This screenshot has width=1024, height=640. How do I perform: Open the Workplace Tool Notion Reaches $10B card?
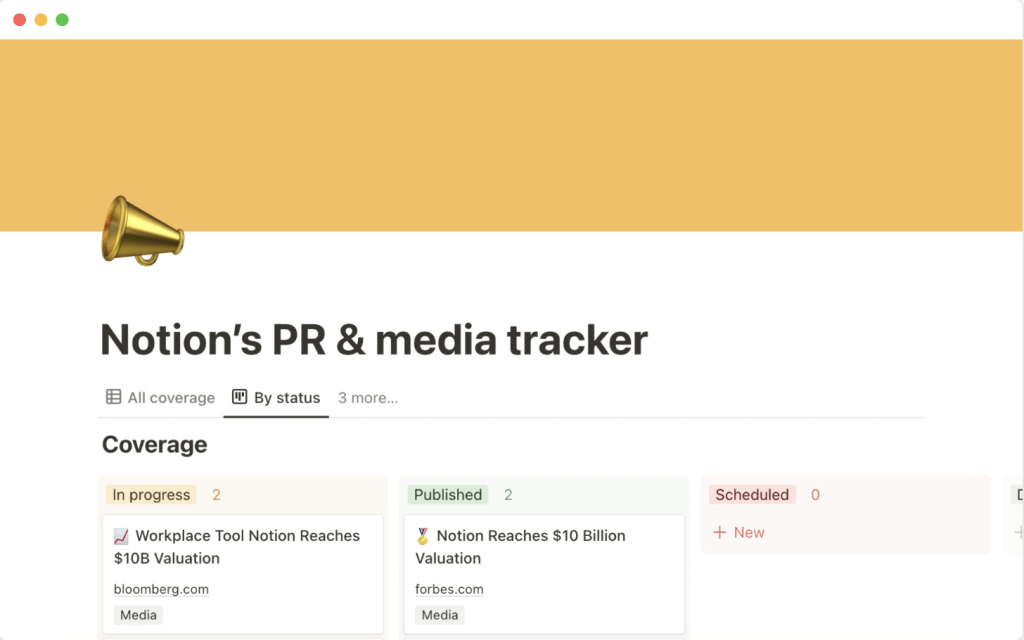point(247,547)
